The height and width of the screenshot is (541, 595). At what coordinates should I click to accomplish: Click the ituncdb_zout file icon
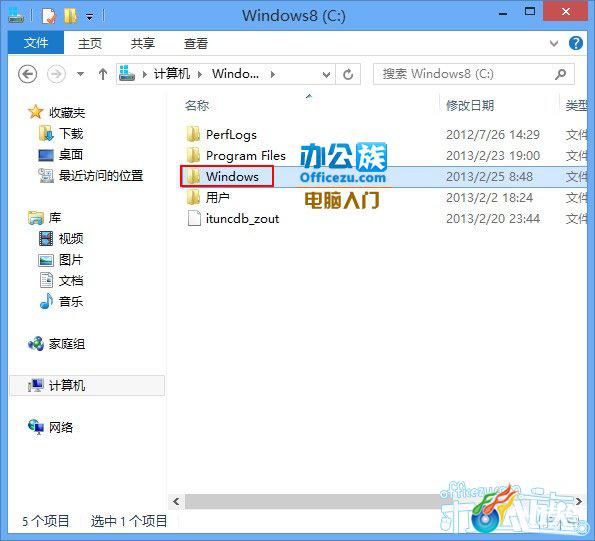coord(194,219)
